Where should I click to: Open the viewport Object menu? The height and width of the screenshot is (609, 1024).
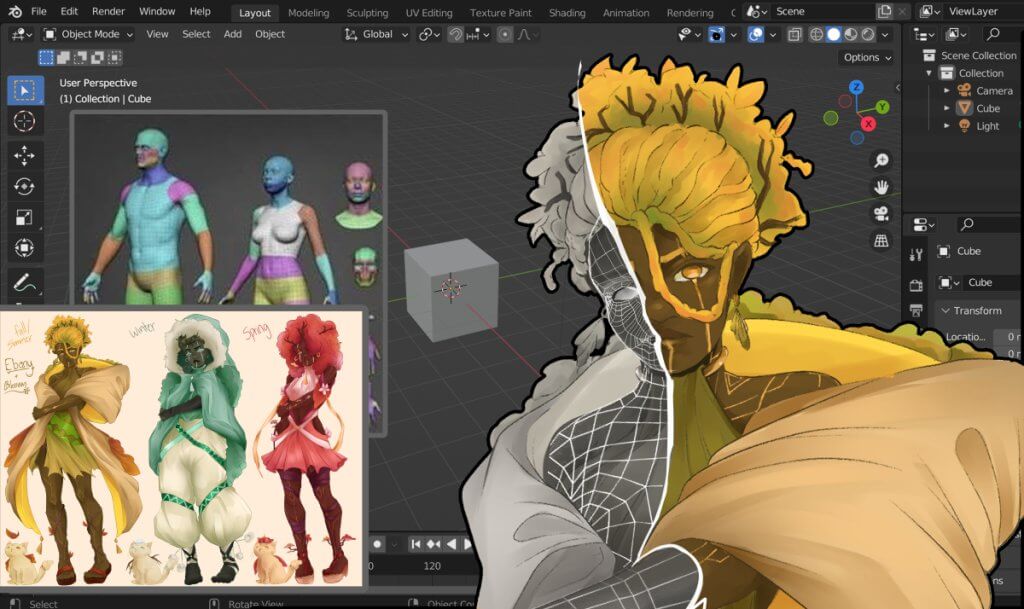pyautogui.click(x=270, y=34)
